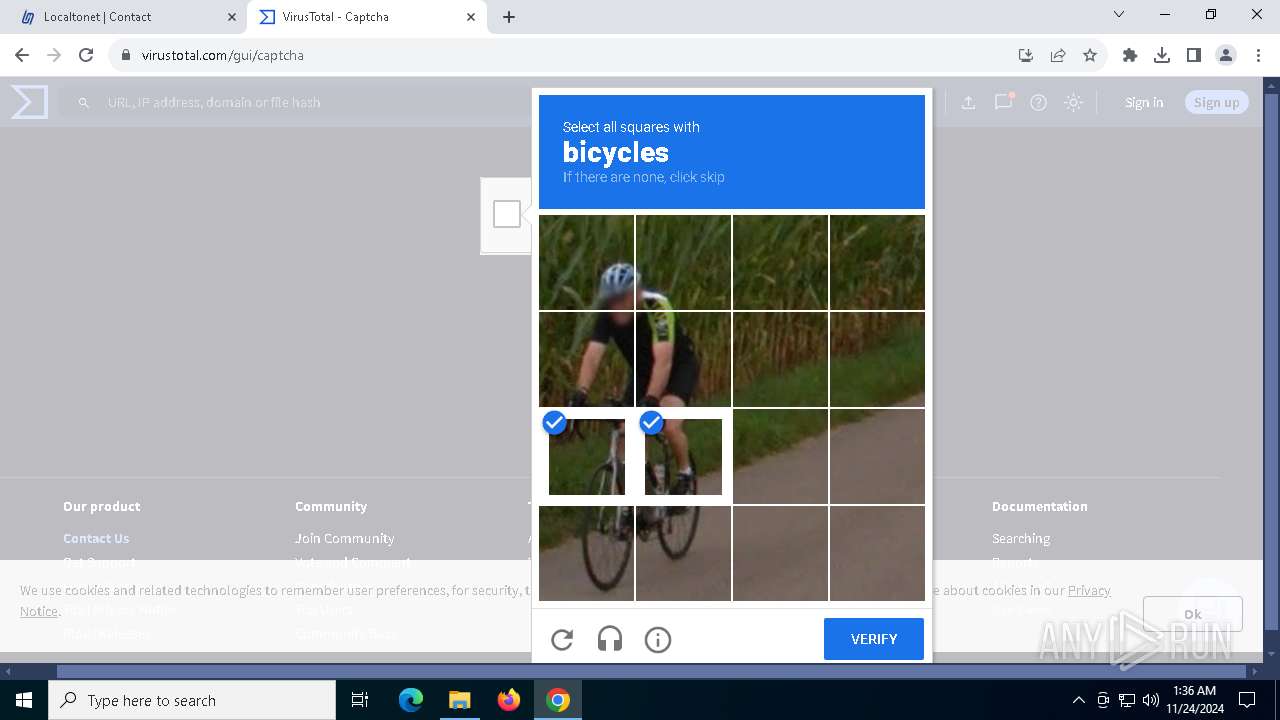
Task: Open the Searching documentation link
Action: tap(1021, 538)
